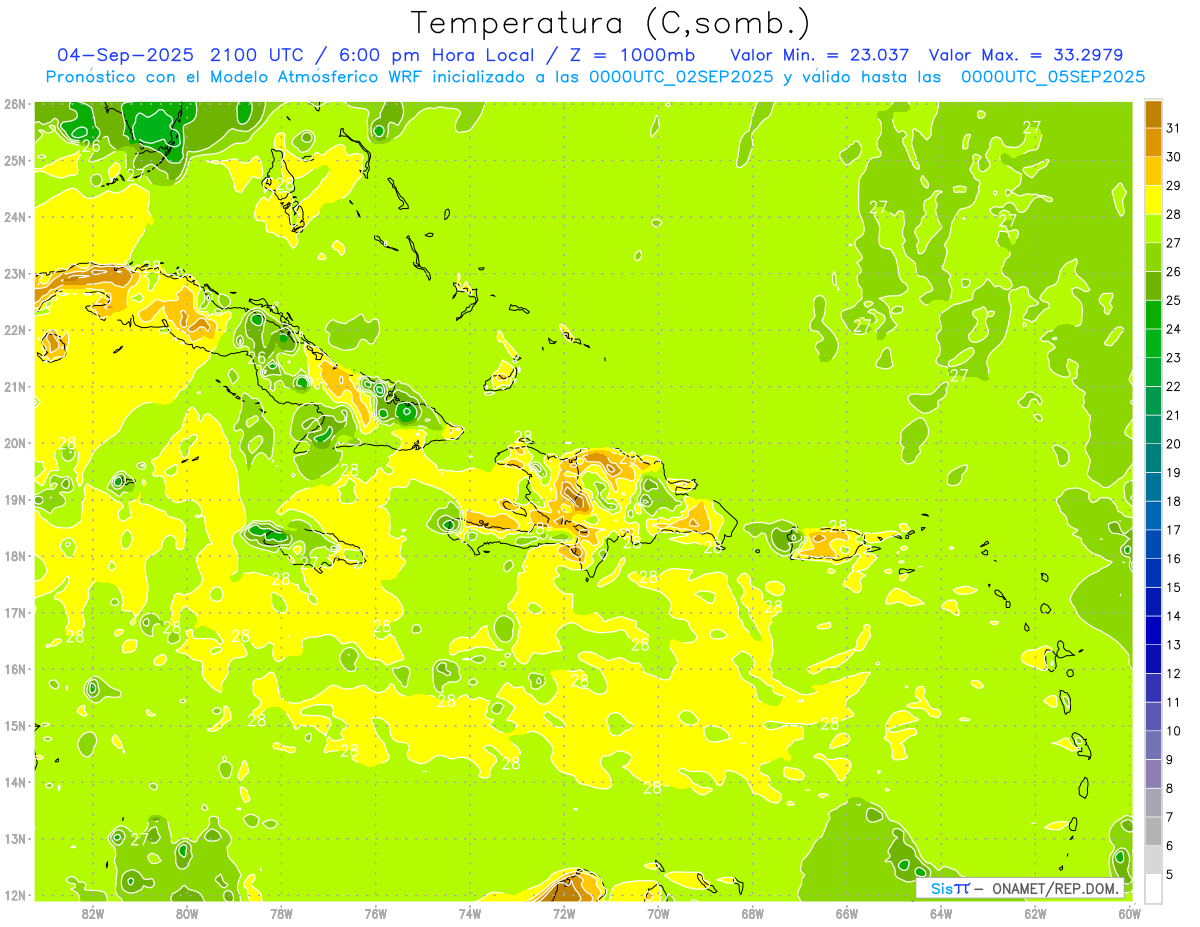This screenshot has width=1200, height=927.
Task: Click the SisTT logo in the credit box
Action: 950,888
